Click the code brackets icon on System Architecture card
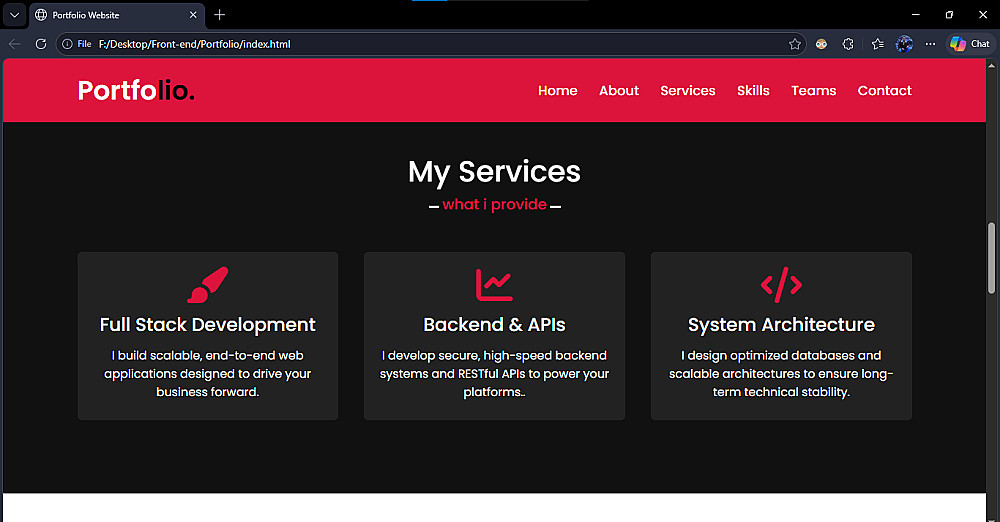 [x=781, y=285]
